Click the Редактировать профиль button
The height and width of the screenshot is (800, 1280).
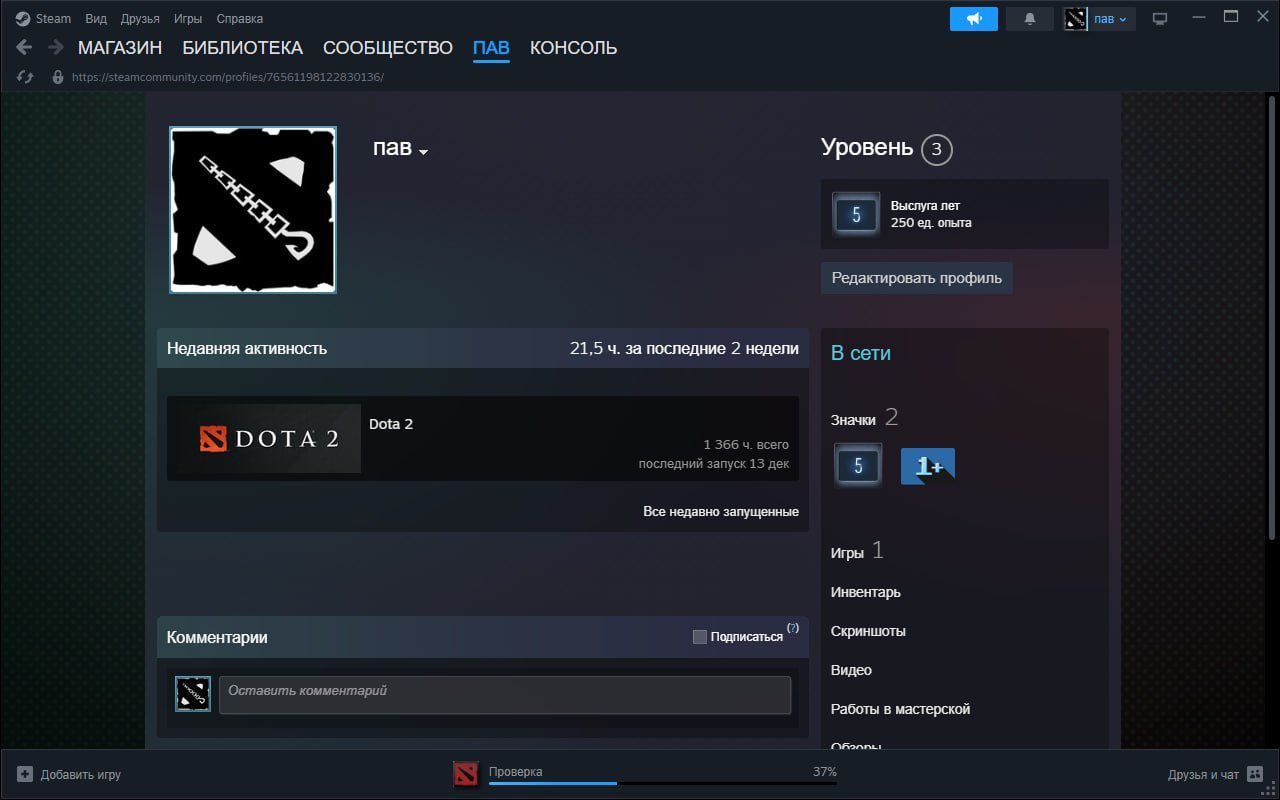click(x=916, y=278)
